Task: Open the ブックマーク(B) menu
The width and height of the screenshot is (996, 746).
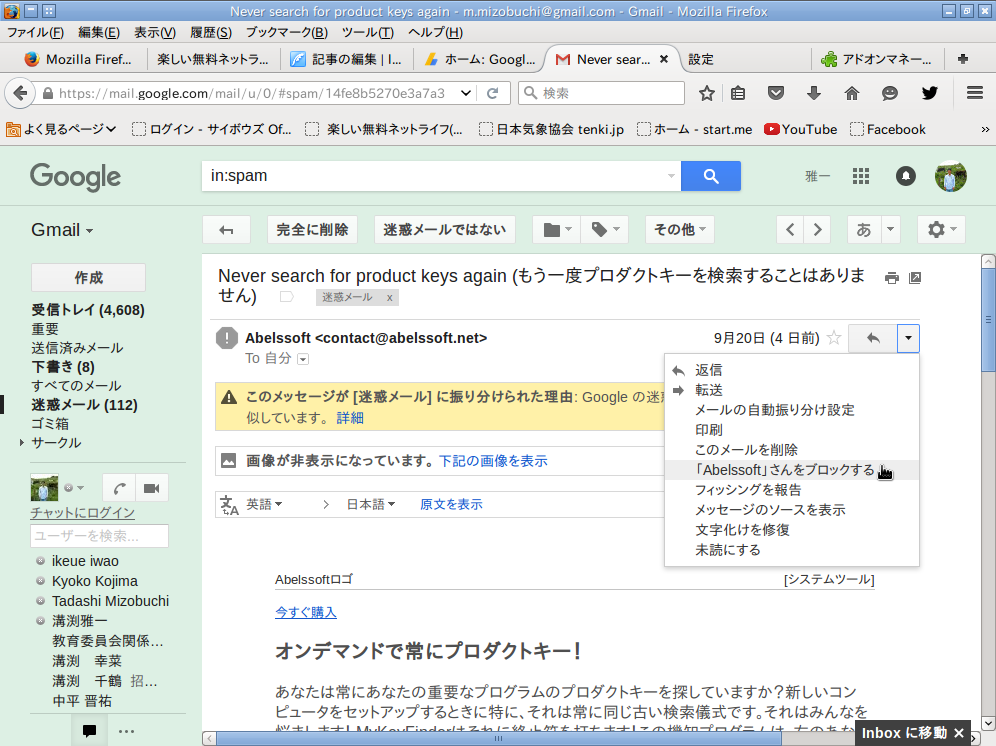Action: pyautogui.click(x=286, y=32)
